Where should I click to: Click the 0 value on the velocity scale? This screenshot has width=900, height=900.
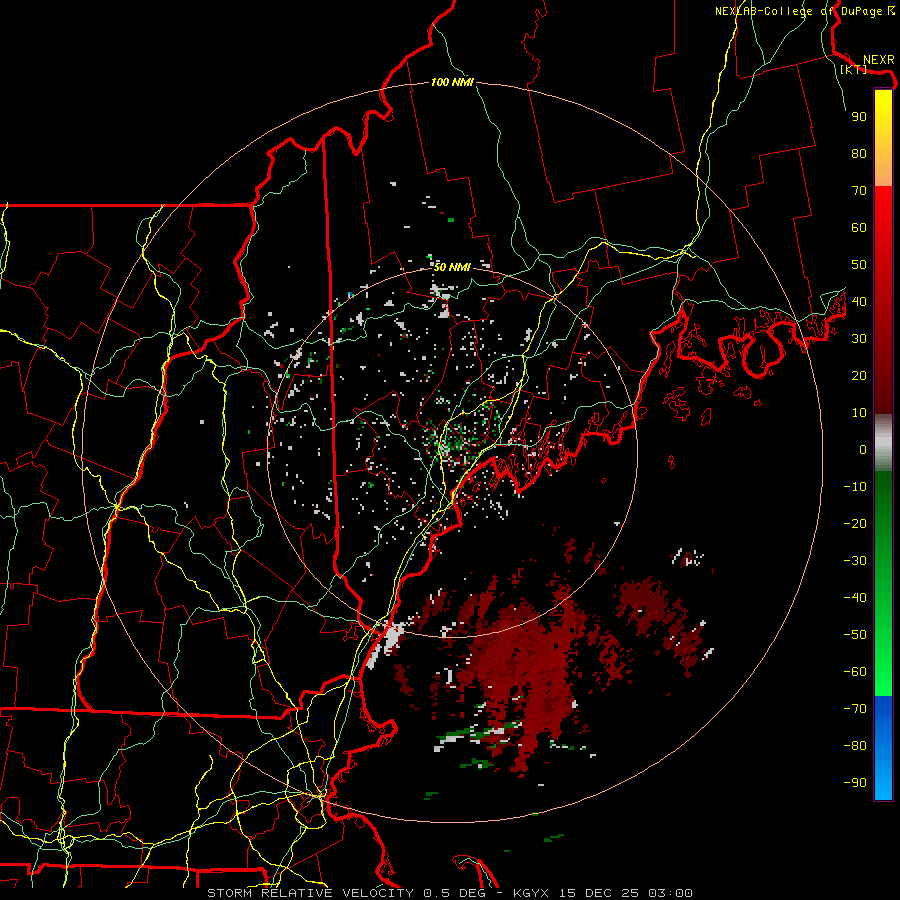pos(863,450)
